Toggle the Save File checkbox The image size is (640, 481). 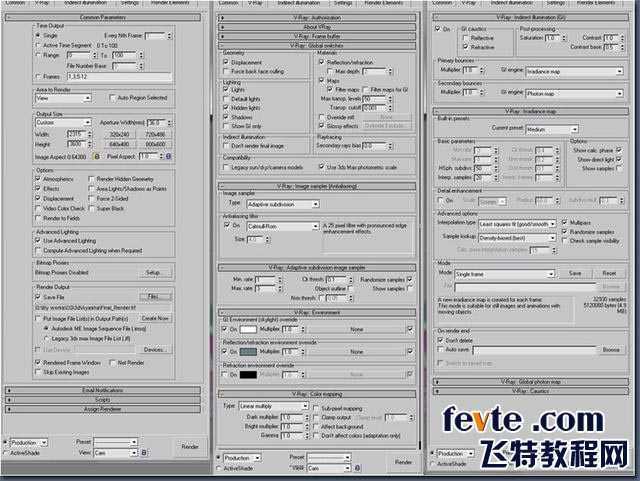pos(38,297)
